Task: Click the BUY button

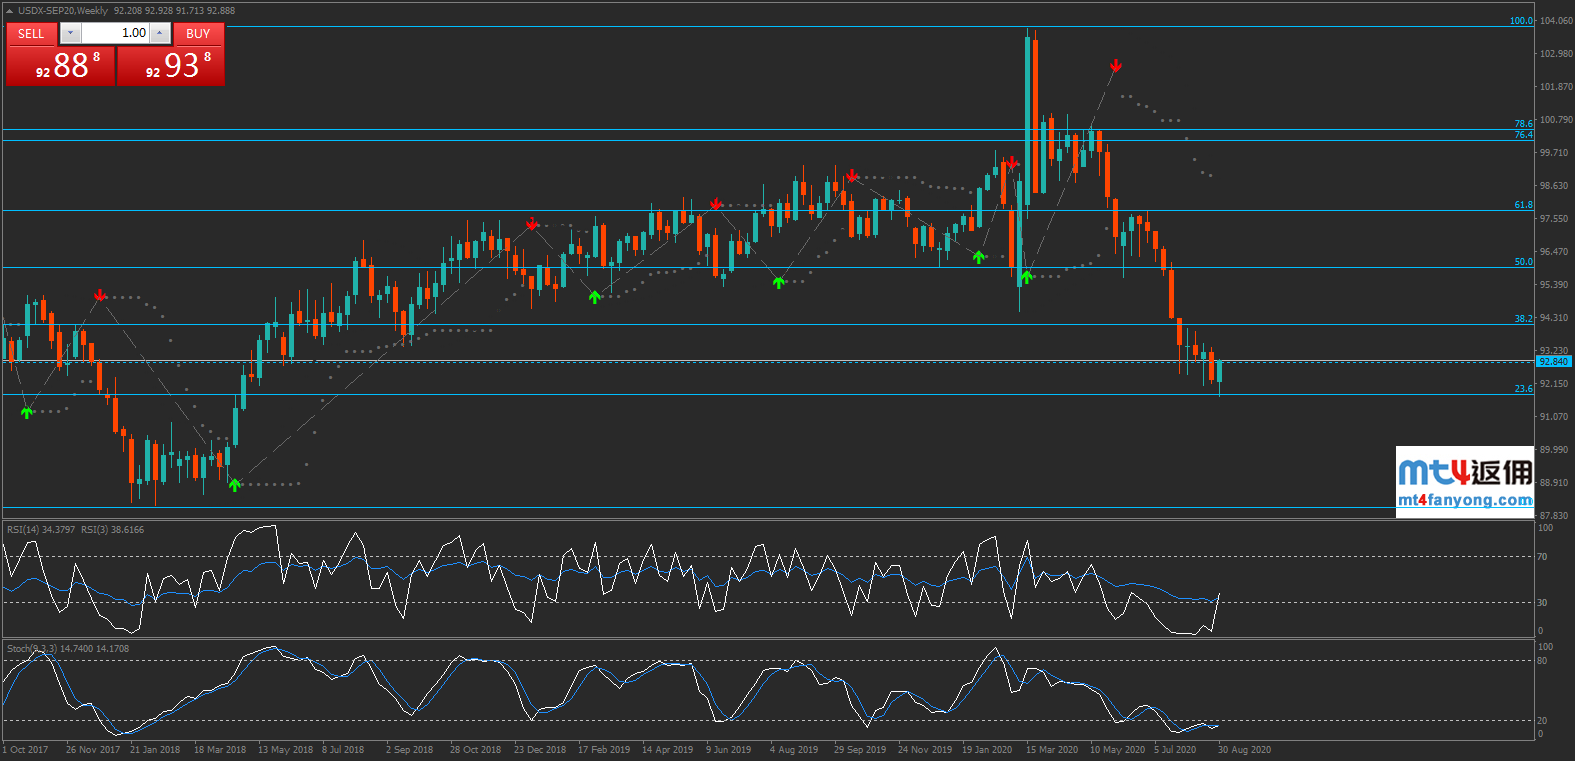Action: click(x=198, y=33)
